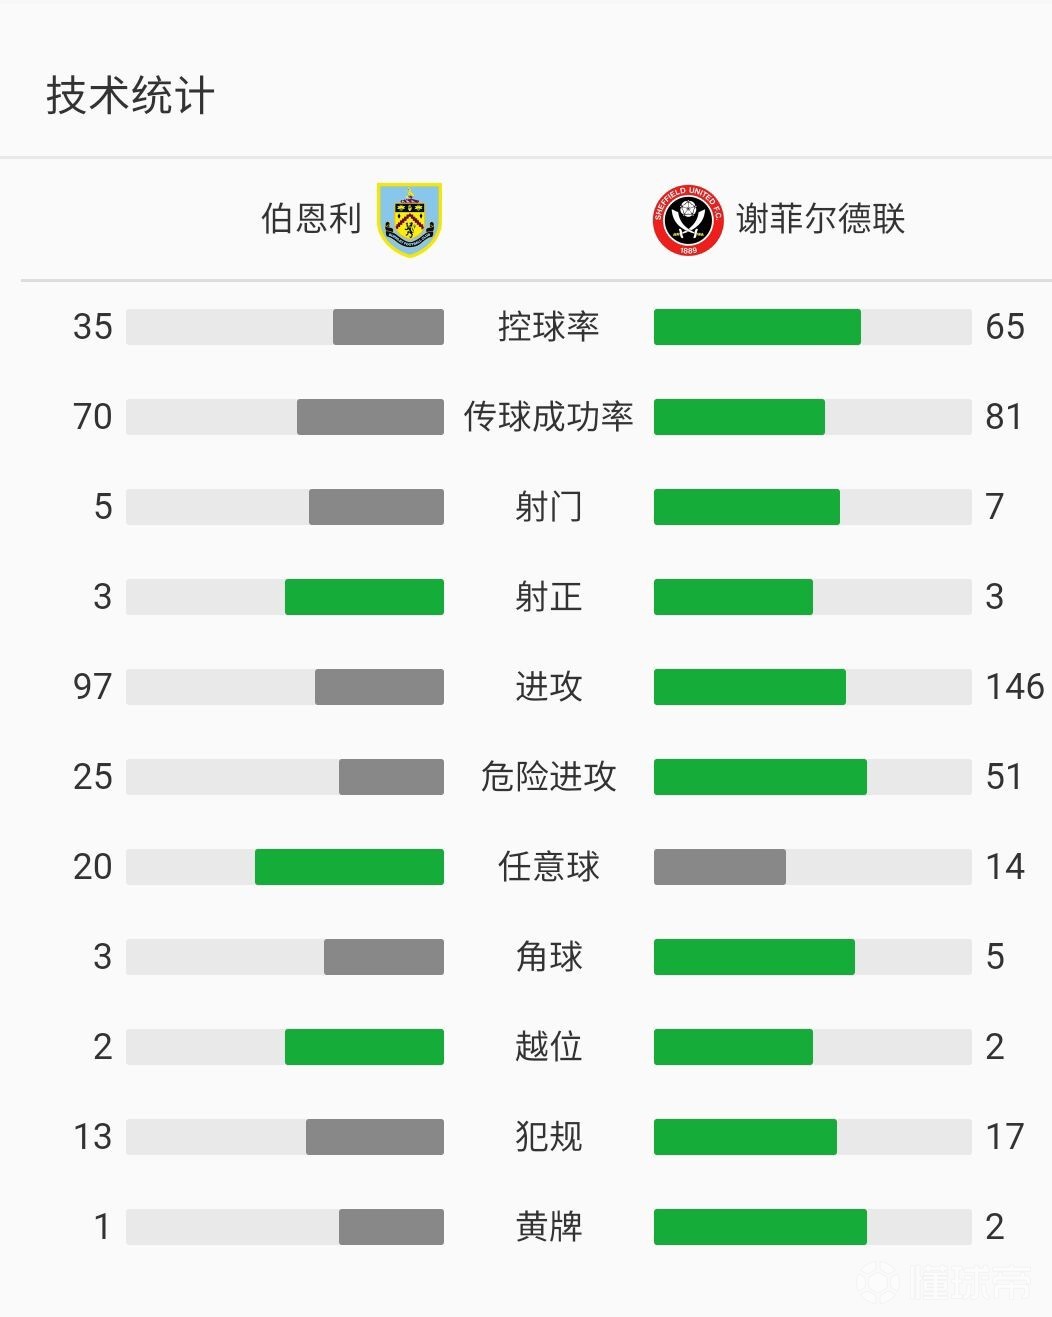This screenshot has height=1317, width=1052.
Task: Tap the 控球率 gray bar showing 35
Action: 388,327
